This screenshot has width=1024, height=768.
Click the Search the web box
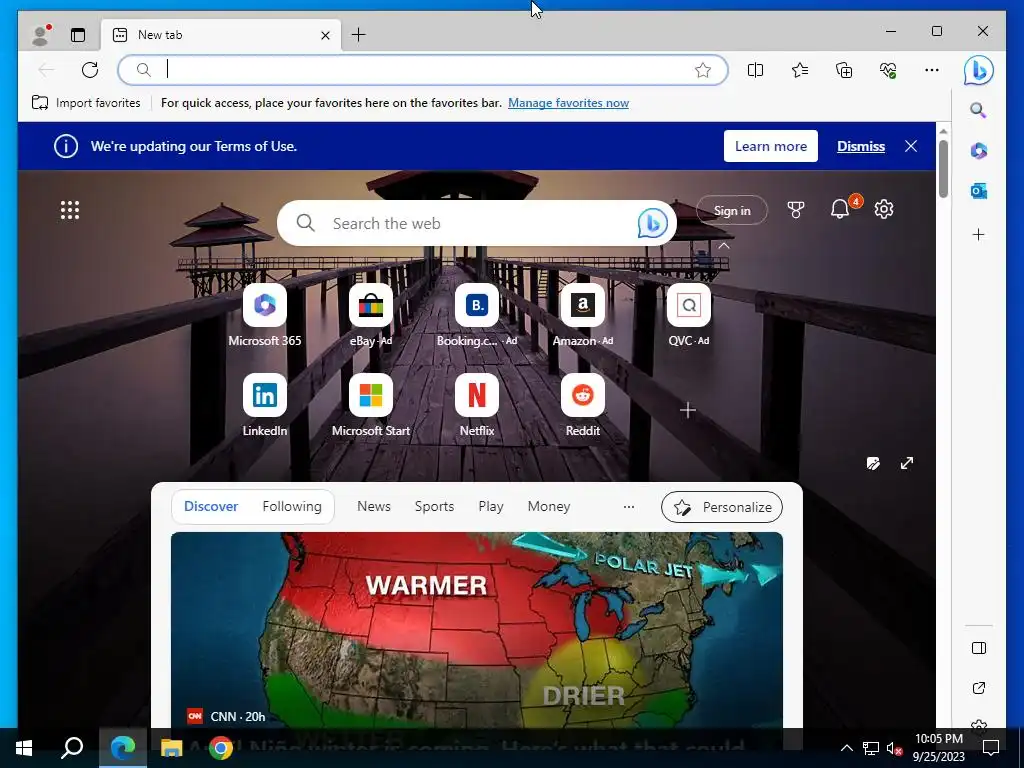[x=477, y=223]
